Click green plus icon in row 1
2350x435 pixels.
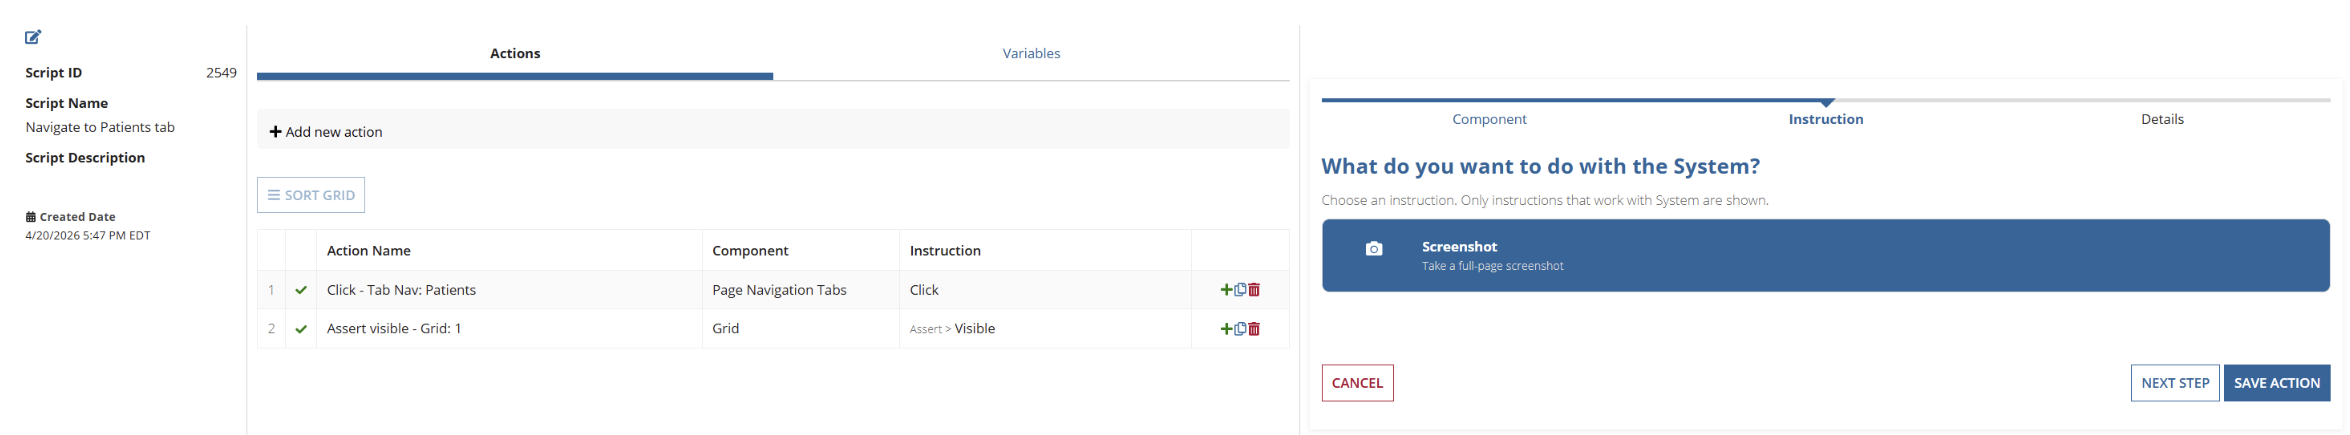[x=1226, y=290]
